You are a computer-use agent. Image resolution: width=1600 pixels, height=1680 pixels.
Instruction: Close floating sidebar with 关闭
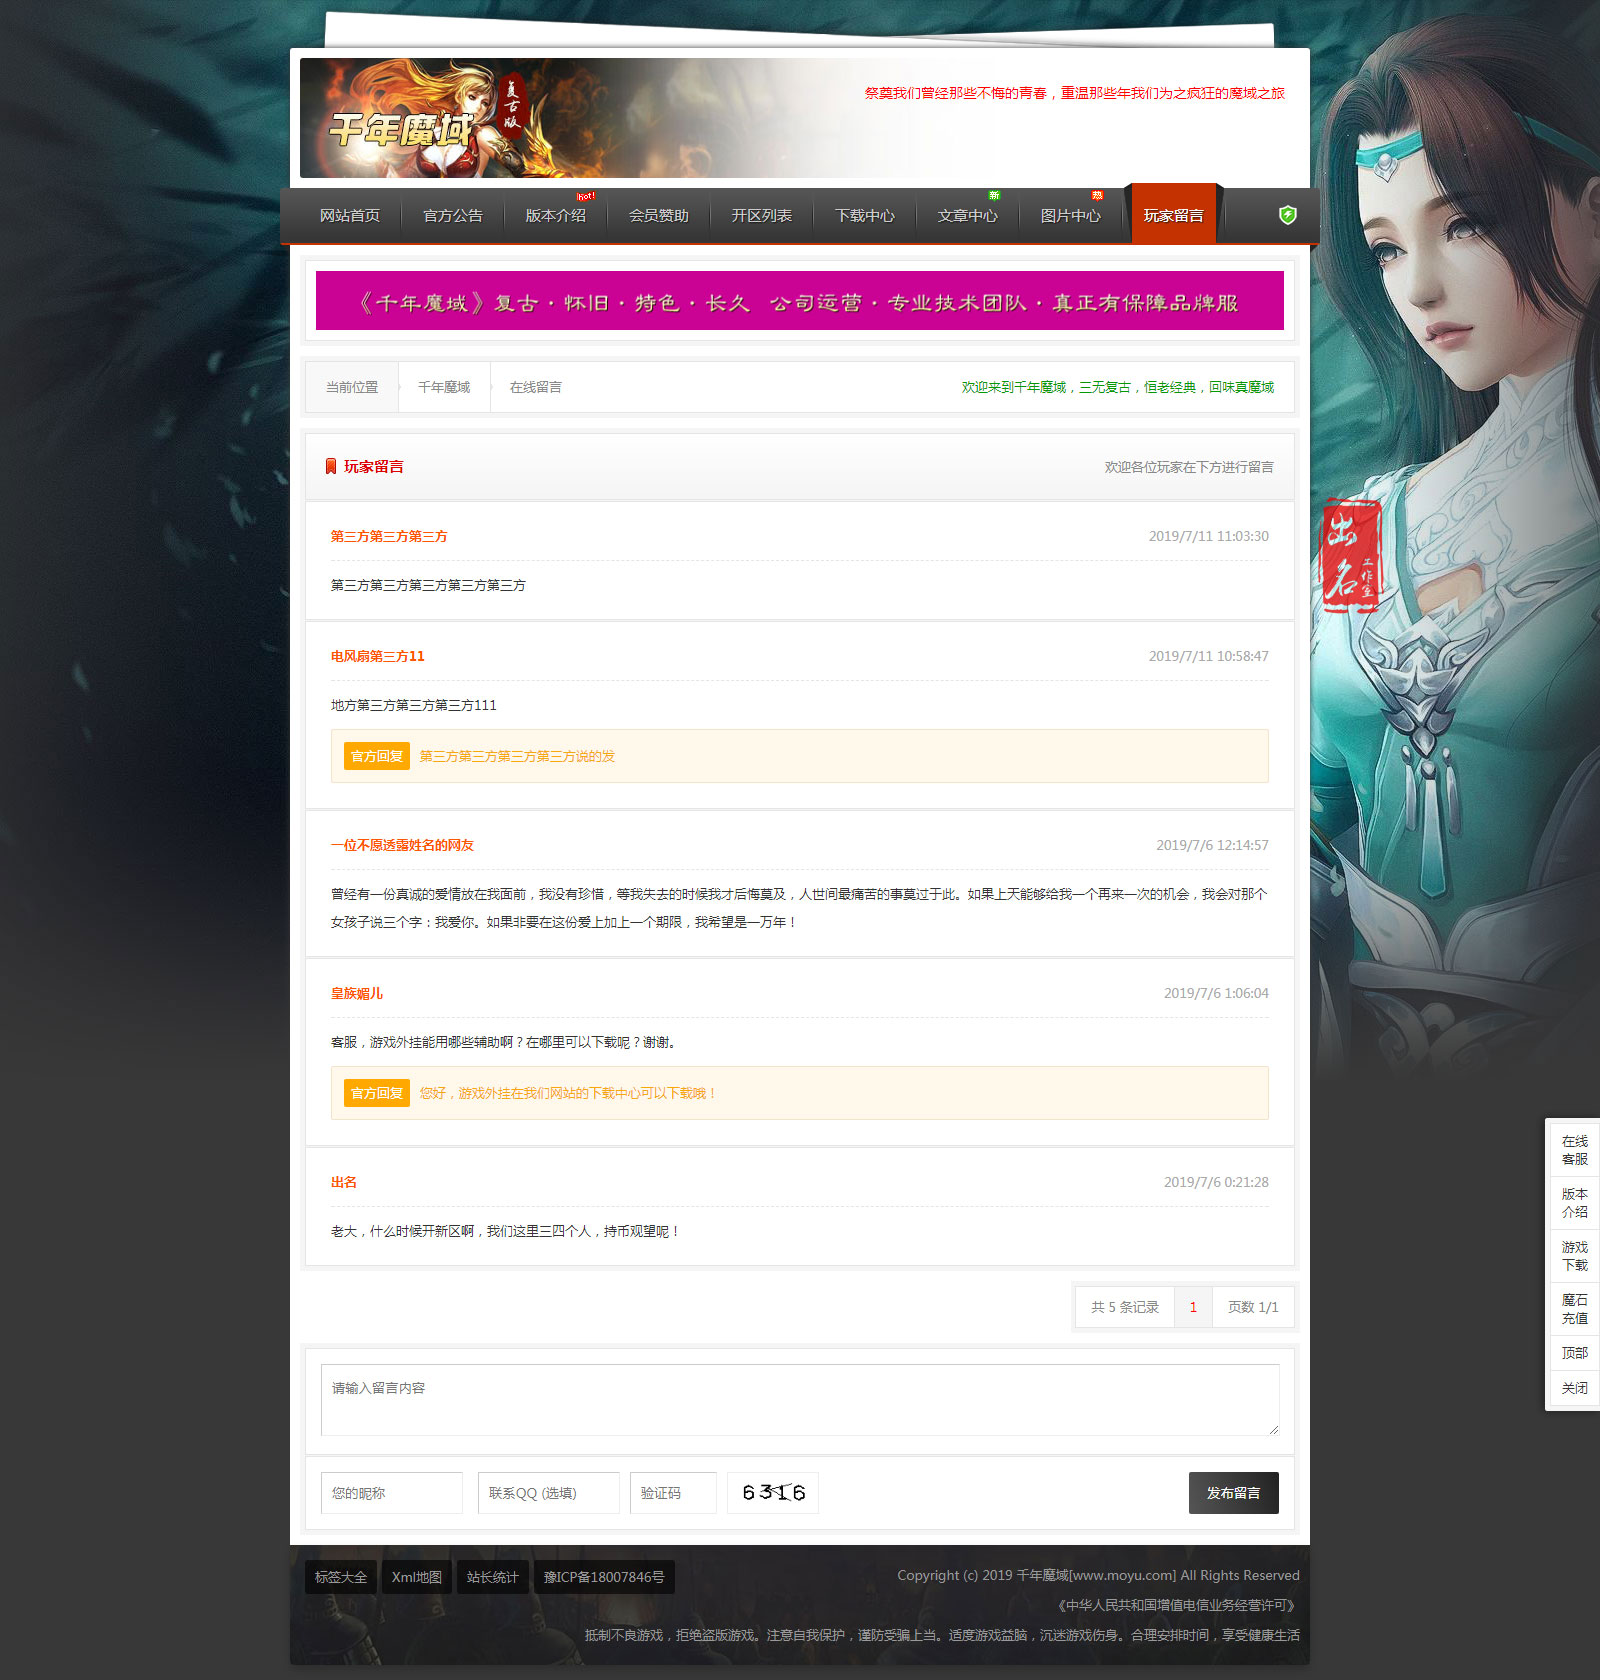1575,1388
